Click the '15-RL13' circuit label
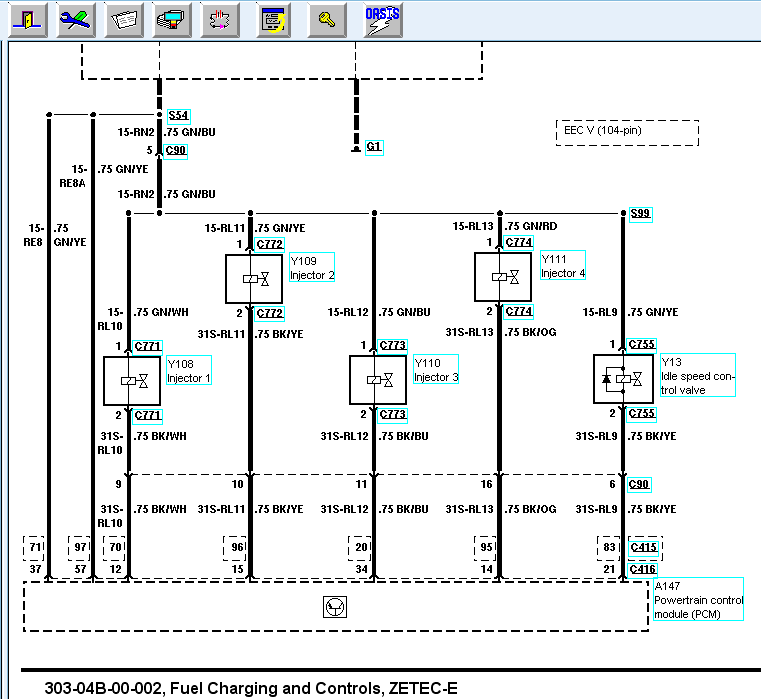 [x=472, y=226]
